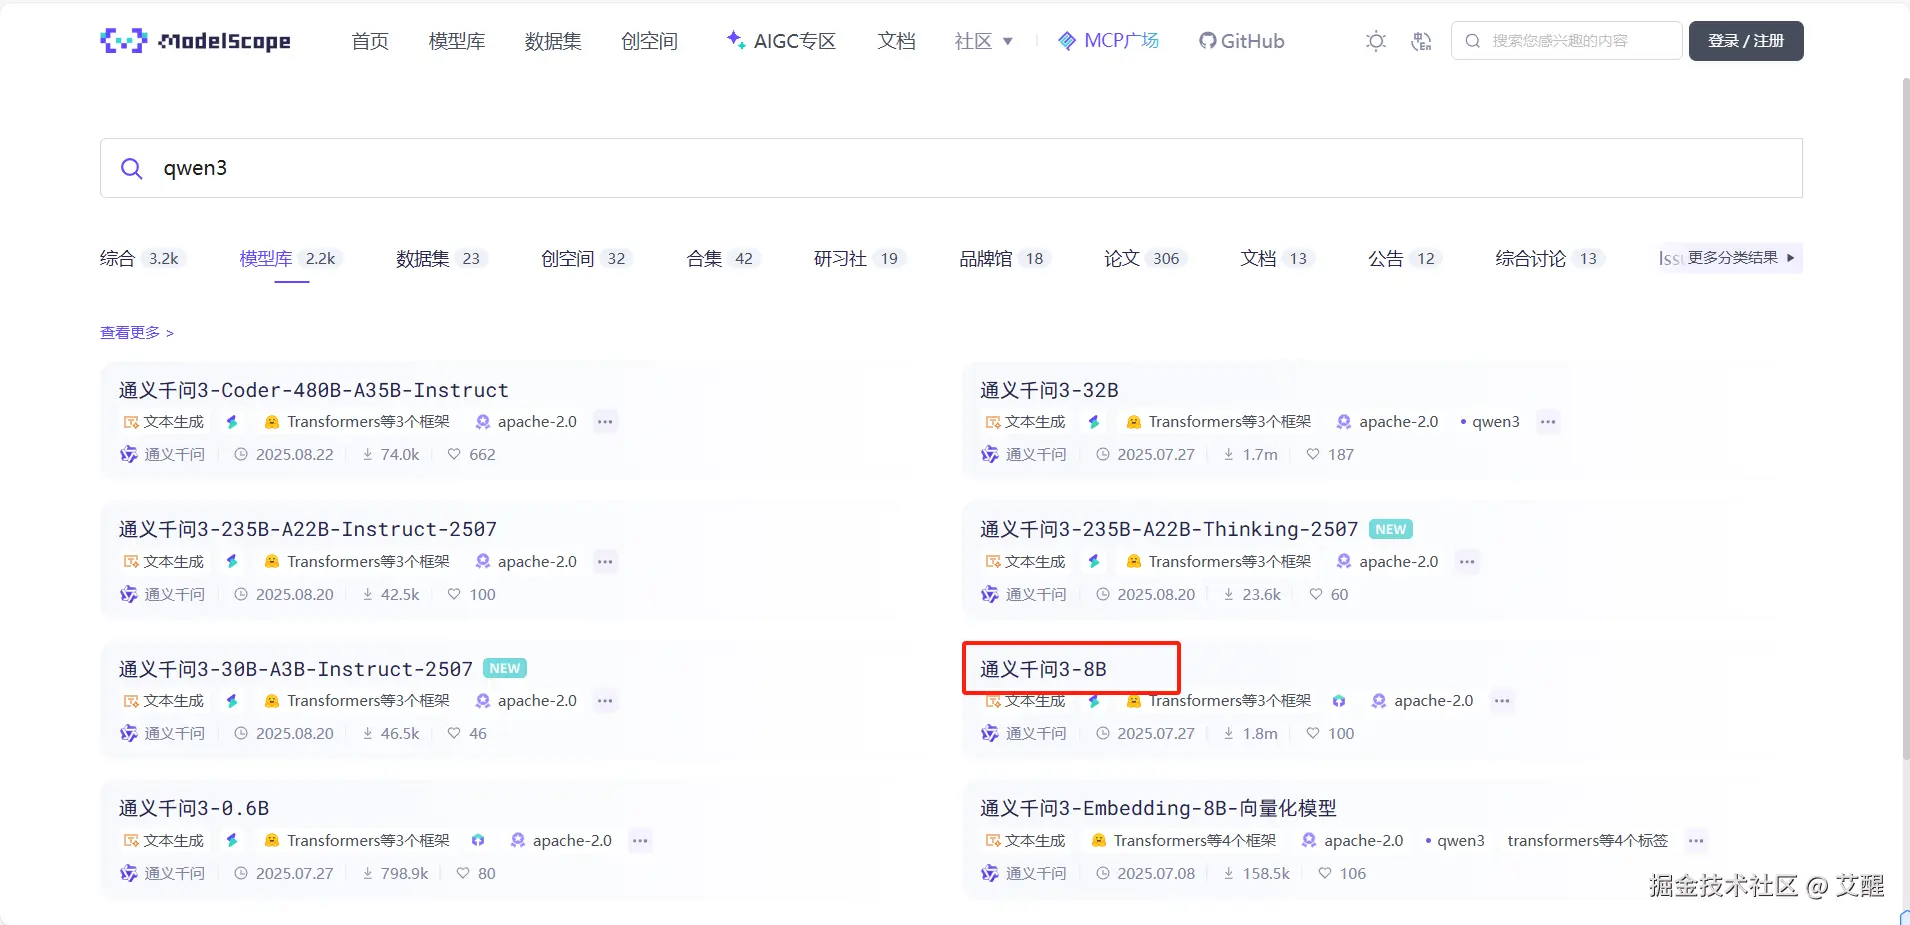
Task: Toggle dark mode with the sun icon
Action: 1377,41
